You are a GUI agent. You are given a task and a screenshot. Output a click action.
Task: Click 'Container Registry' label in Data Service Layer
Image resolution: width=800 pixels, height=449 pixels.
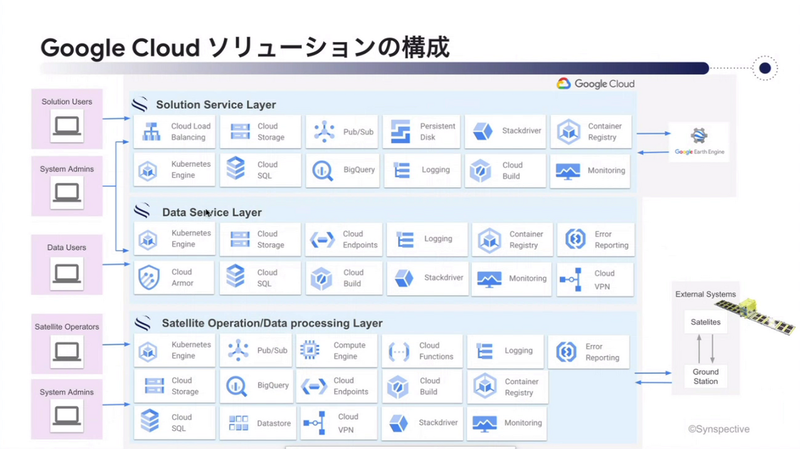point(526,240)
